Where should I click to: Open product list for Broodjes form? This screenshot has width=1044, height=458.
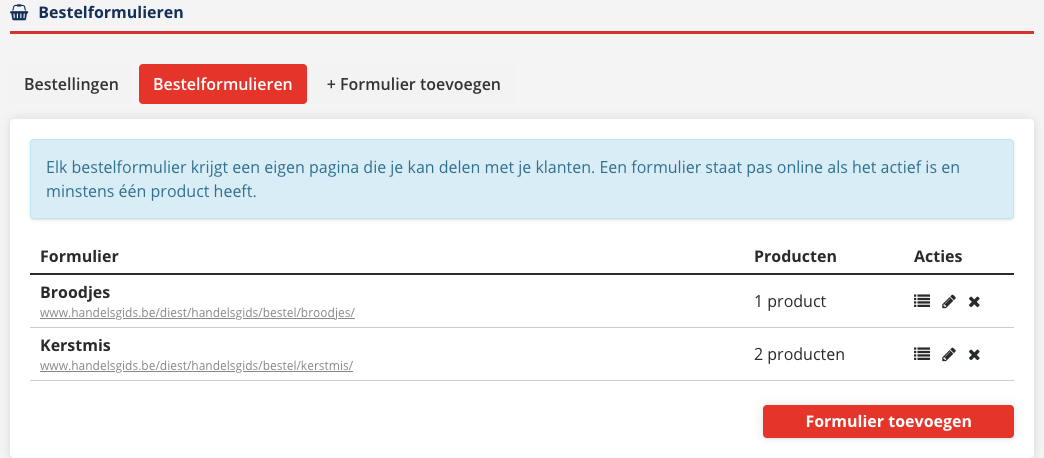pos(921,302)
